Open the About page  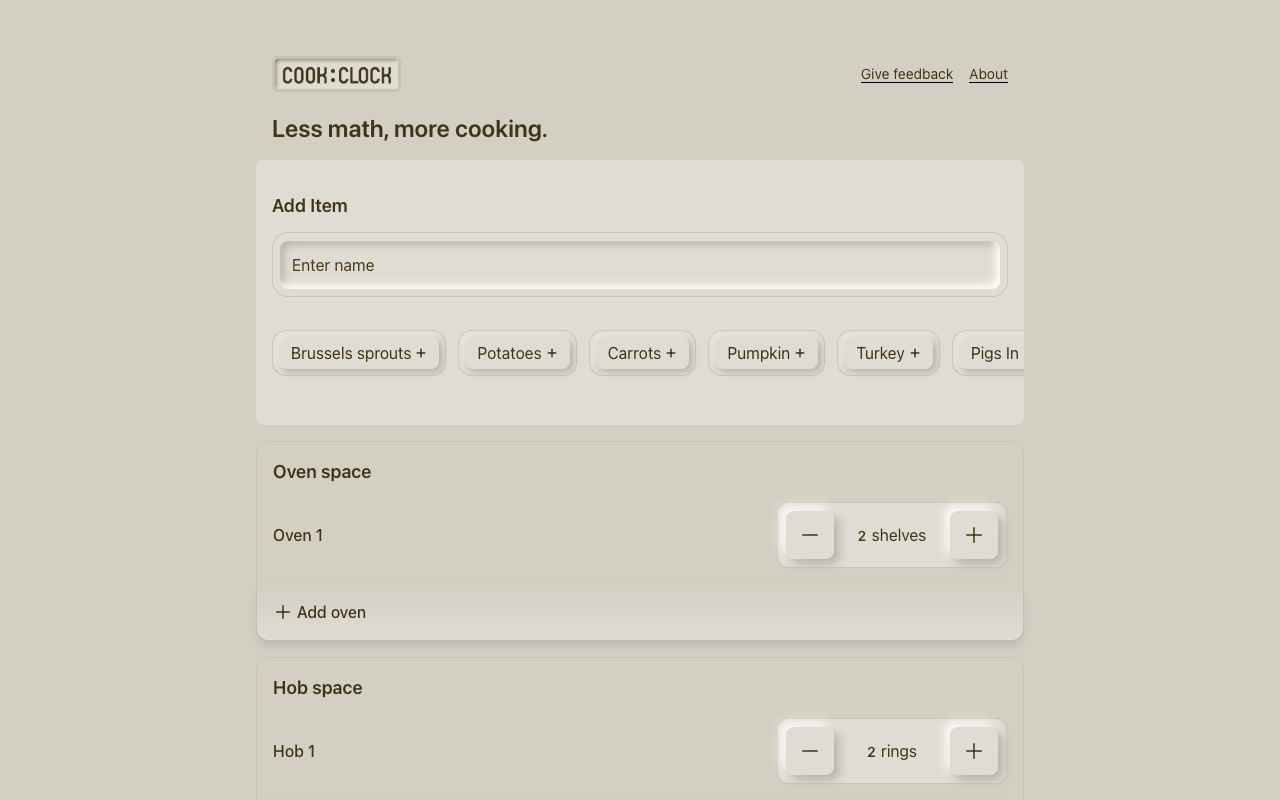(x=988, y=74)
